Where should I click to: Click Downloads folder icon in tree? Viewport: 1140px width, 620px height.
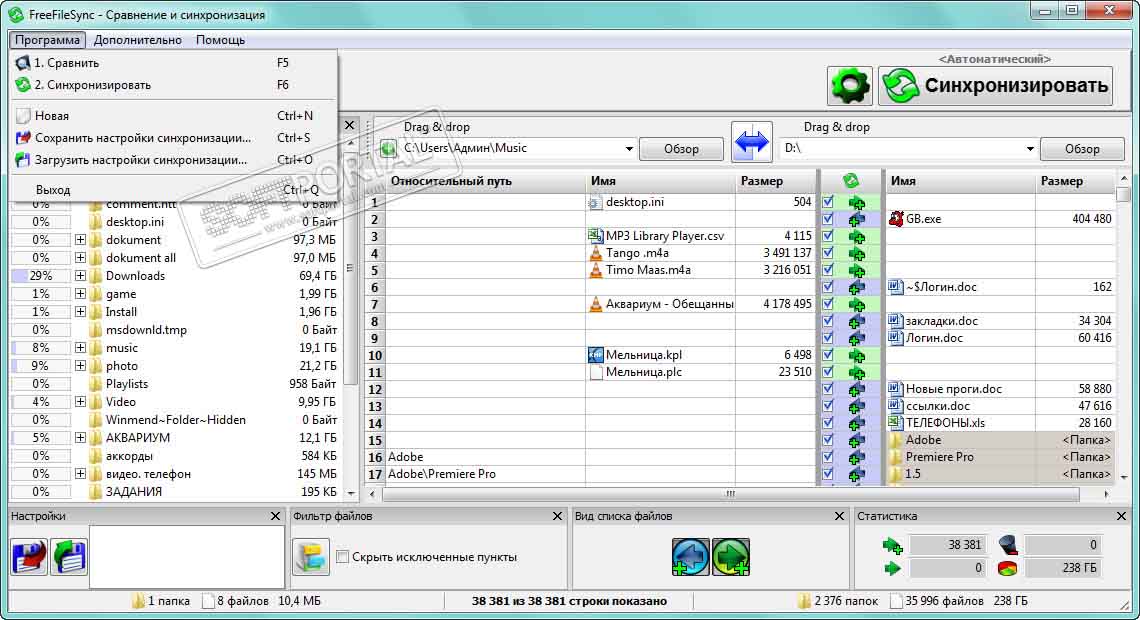tap(95, 276)
